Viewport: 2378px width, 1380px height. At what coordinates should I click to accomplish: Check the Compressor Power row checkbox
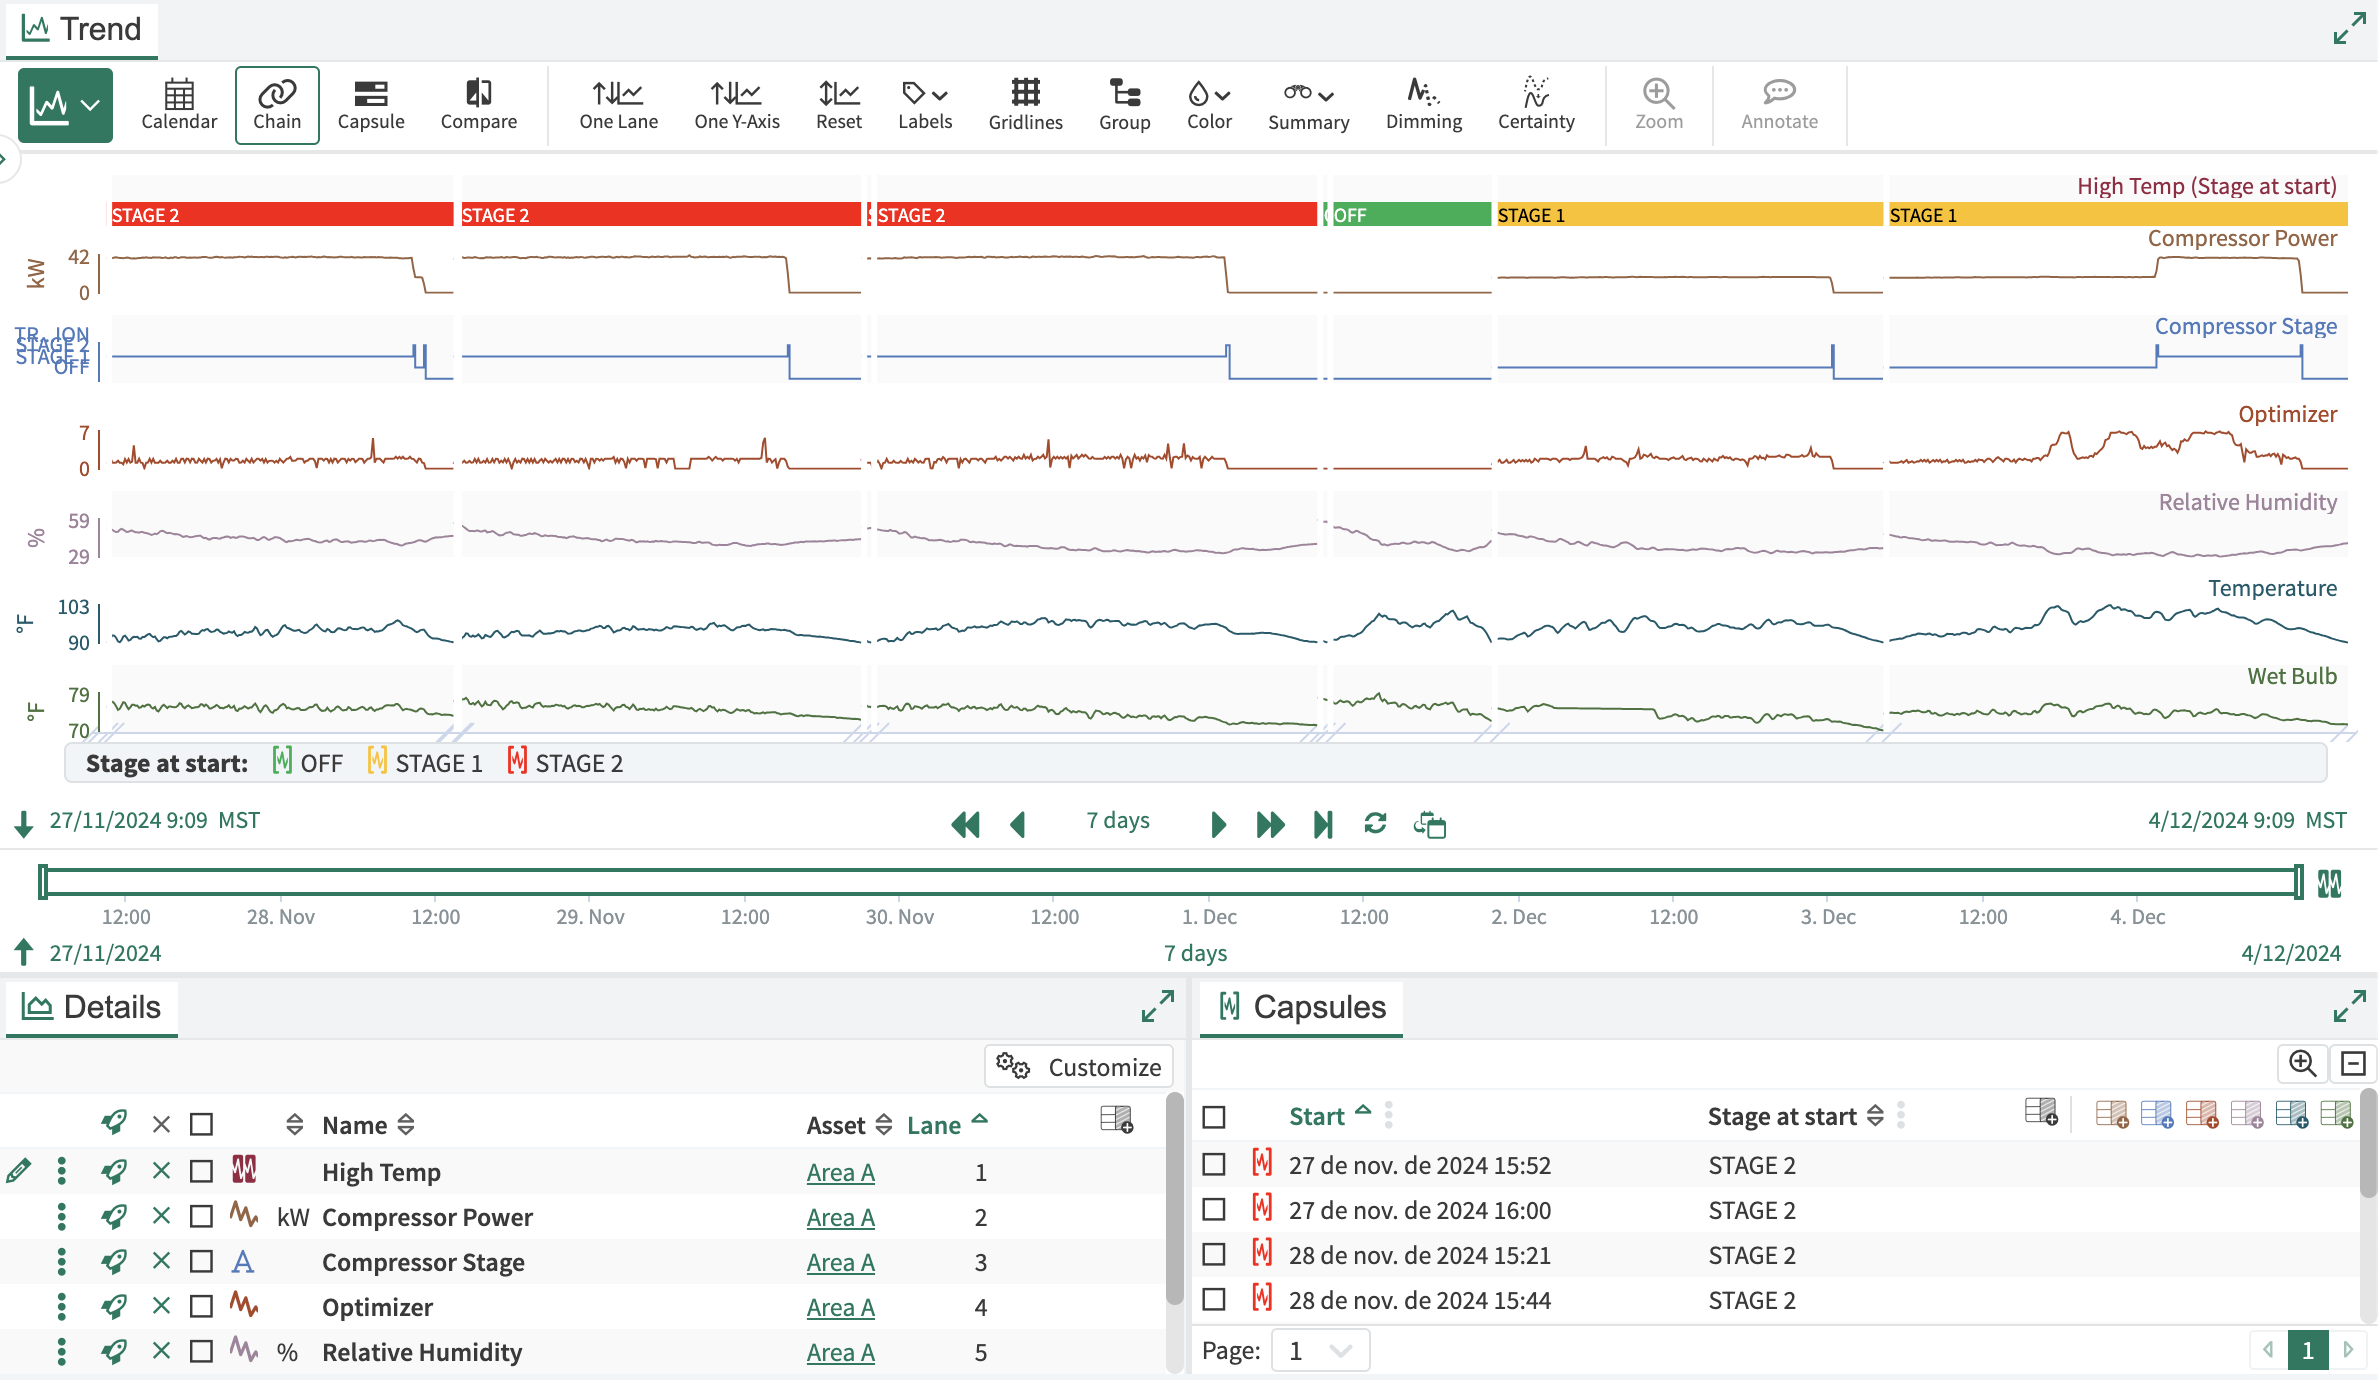point(202,1217)
